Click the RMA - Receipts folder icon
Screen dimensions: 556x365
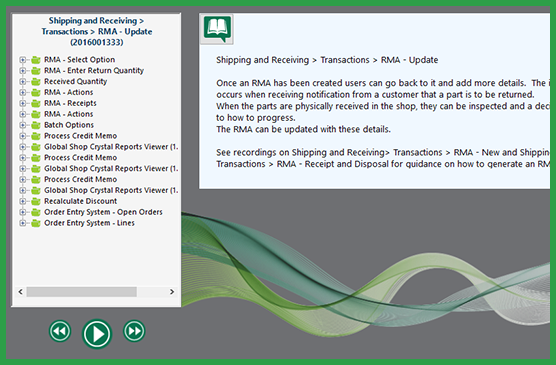click(35, 103)
